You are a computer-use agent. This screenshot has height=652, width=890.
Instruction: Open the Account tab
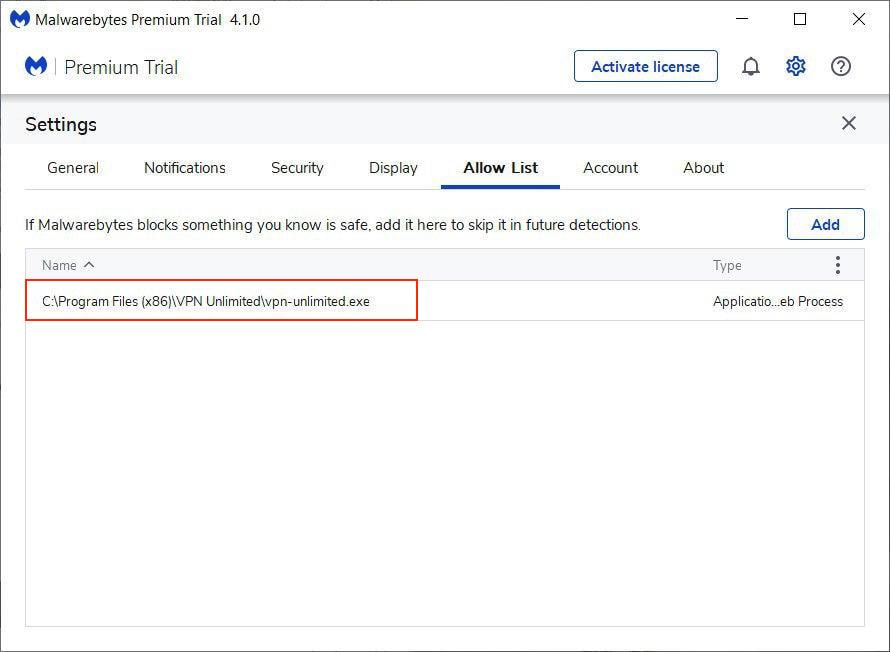(610, 168)
